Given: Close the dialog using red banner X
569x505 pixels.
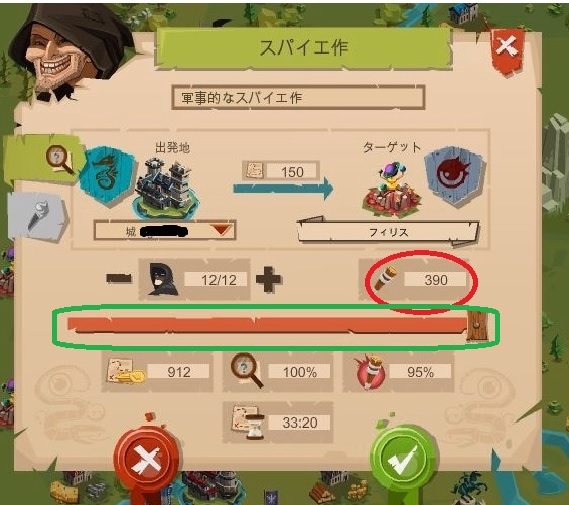Looking at the screenshot, I should tap(507, 51).
